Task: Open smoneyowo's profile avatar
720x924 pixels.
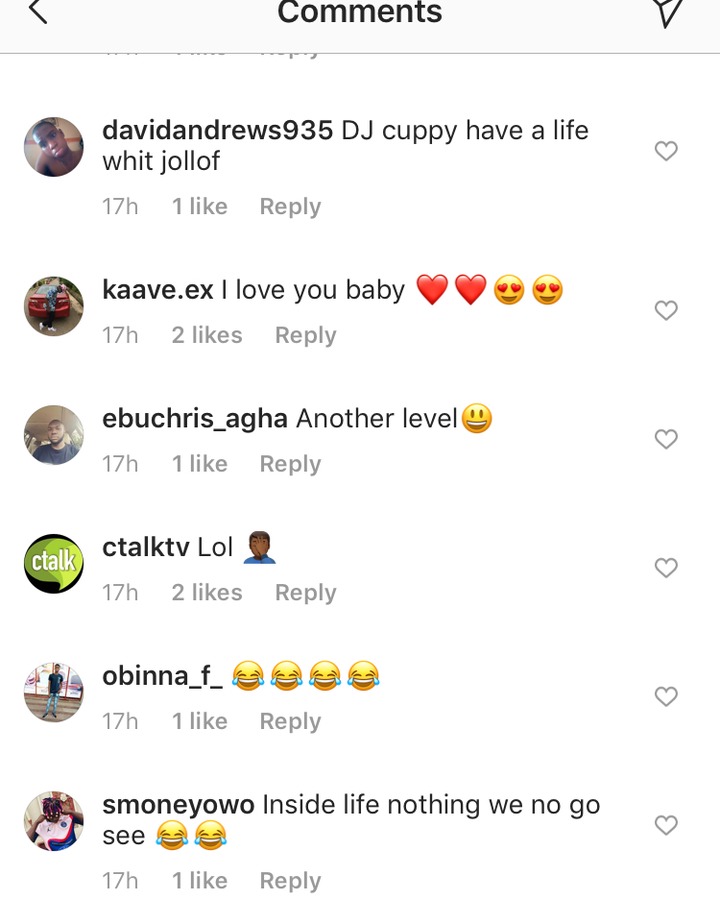Action: (x=54, y=821)
